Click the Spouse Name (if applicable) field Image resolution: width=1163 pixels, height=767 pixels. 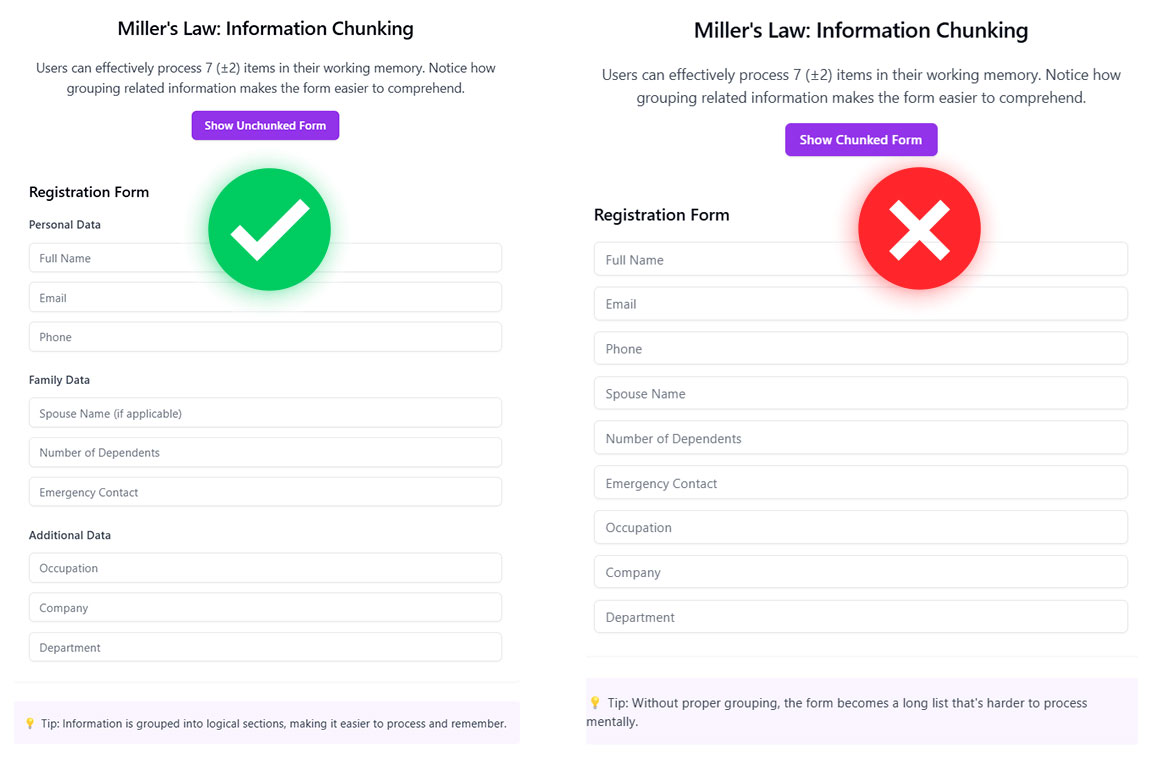click(x=265, y=413)
